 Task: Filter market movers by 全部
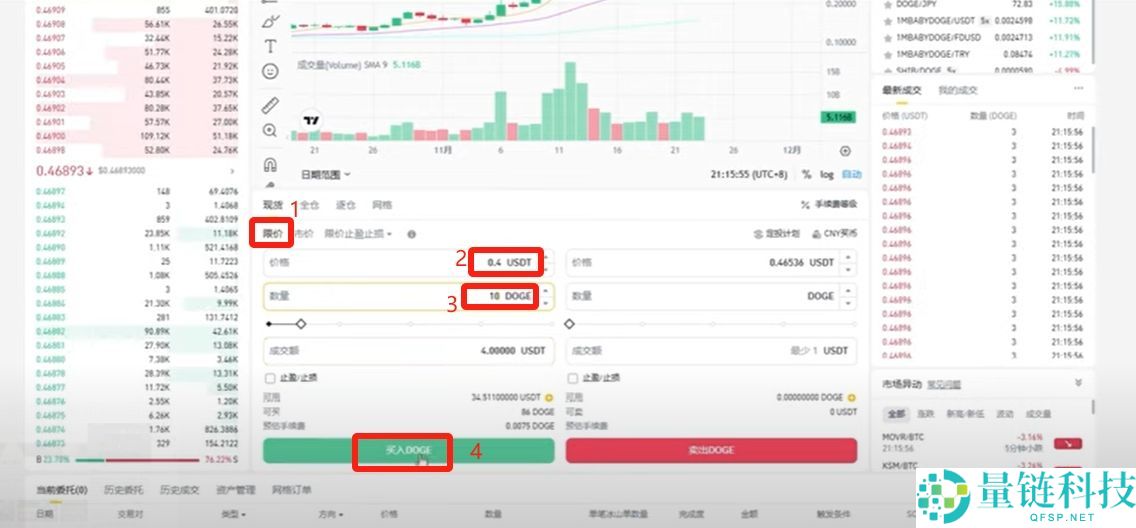coord(896,414)
